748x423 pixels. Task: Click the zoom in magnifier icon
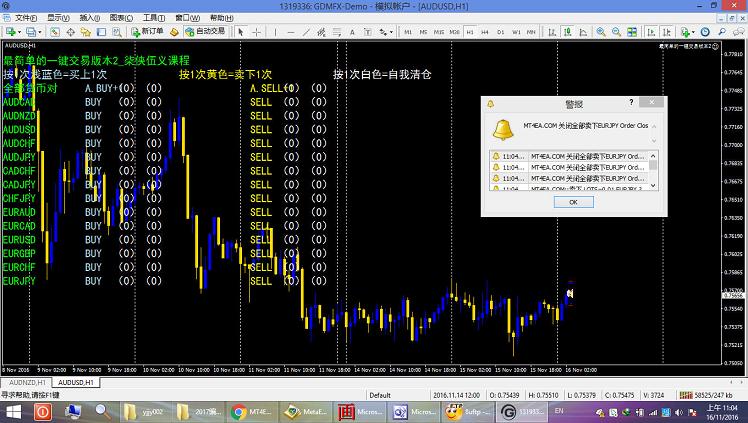tap(601, 32)
